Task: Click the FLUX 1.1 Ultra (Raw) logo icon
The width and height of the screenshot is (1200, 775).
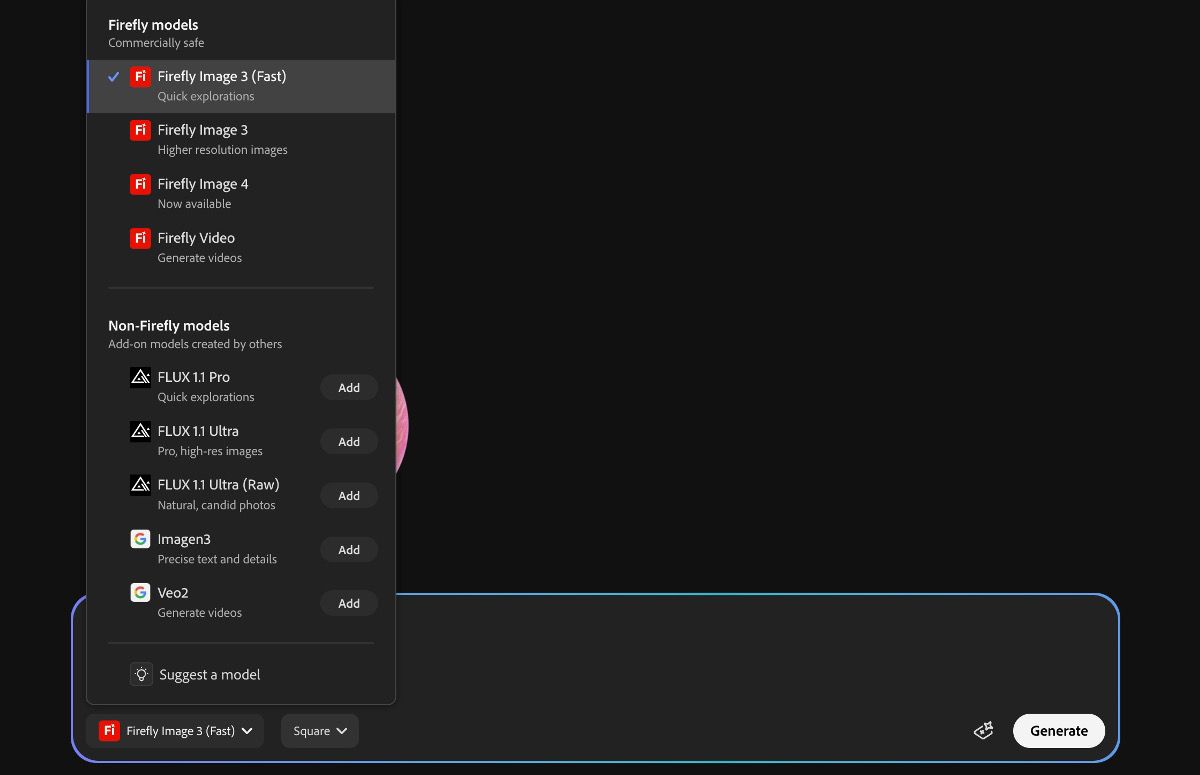Action: pos(140,485)
